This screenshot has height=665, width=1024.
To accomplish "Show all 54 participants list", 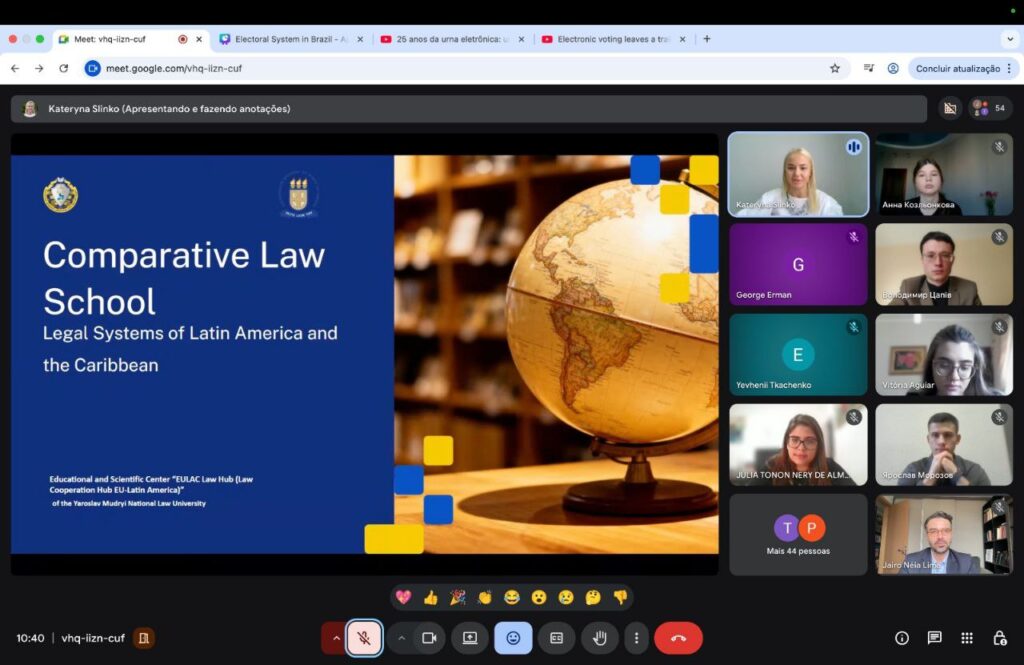I will (990, 108).
